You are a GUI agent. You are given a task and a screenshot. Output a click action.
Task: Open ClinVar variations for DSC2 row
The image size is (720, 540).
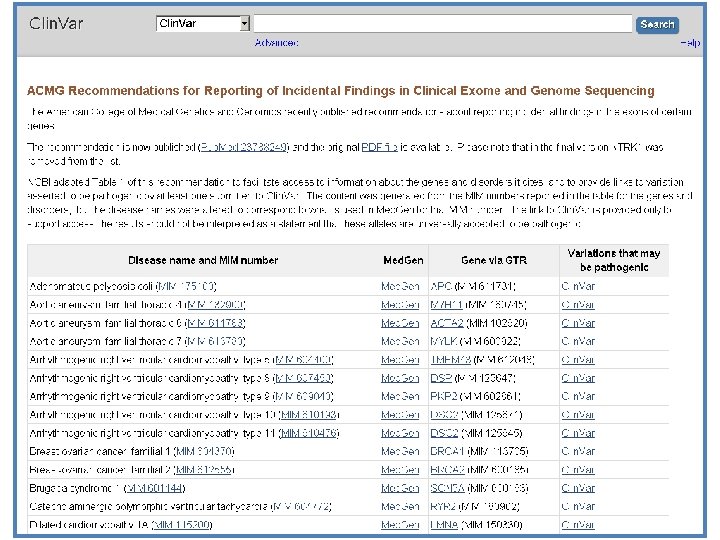578,433
